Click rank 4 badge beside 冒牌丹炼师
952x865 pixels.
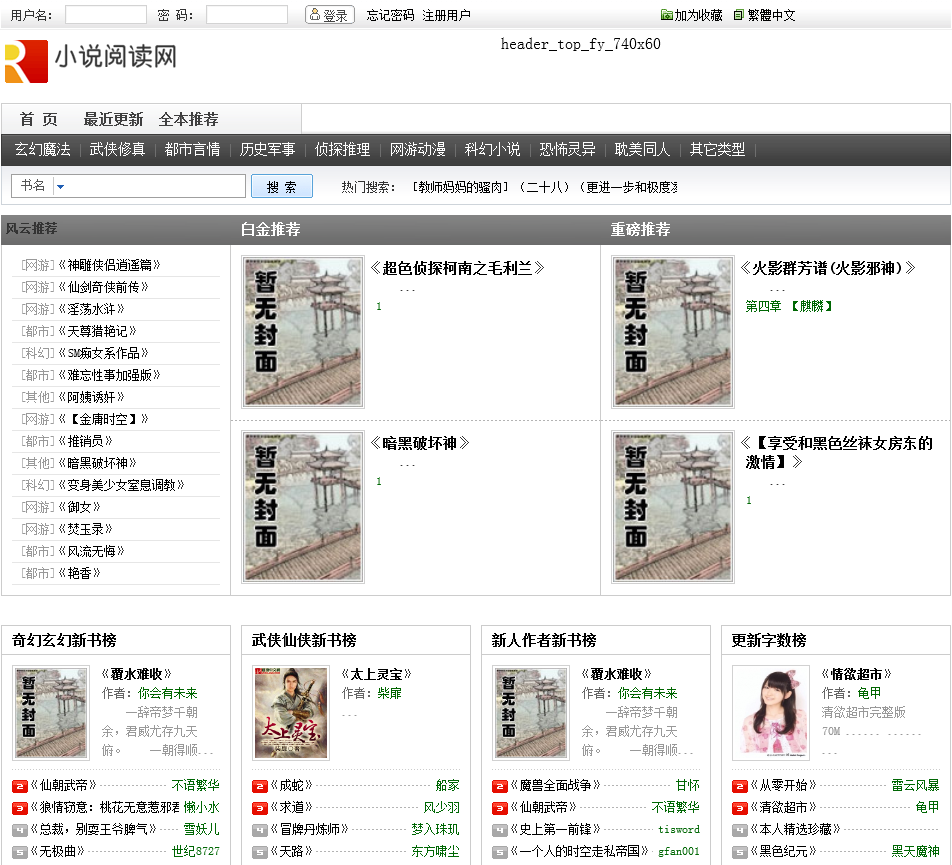(x=260, y=830)
